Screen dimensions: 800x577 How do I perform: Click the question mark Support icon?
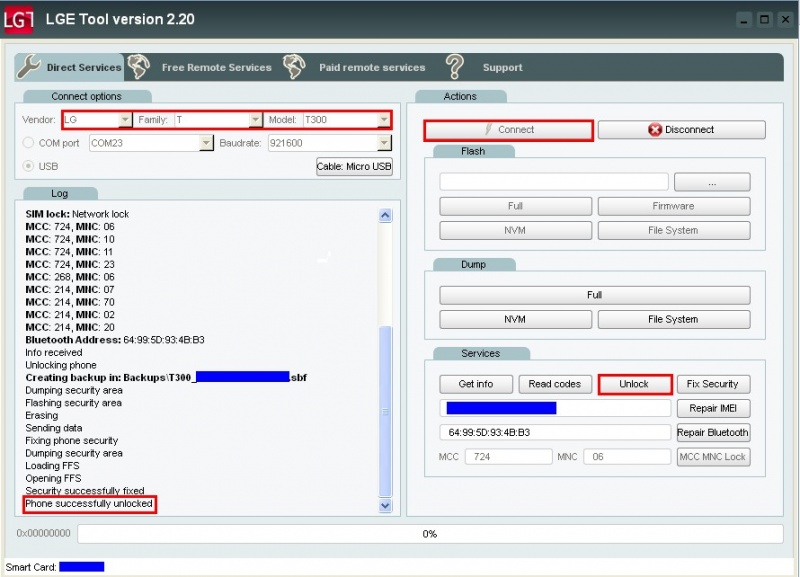(455, 67)
